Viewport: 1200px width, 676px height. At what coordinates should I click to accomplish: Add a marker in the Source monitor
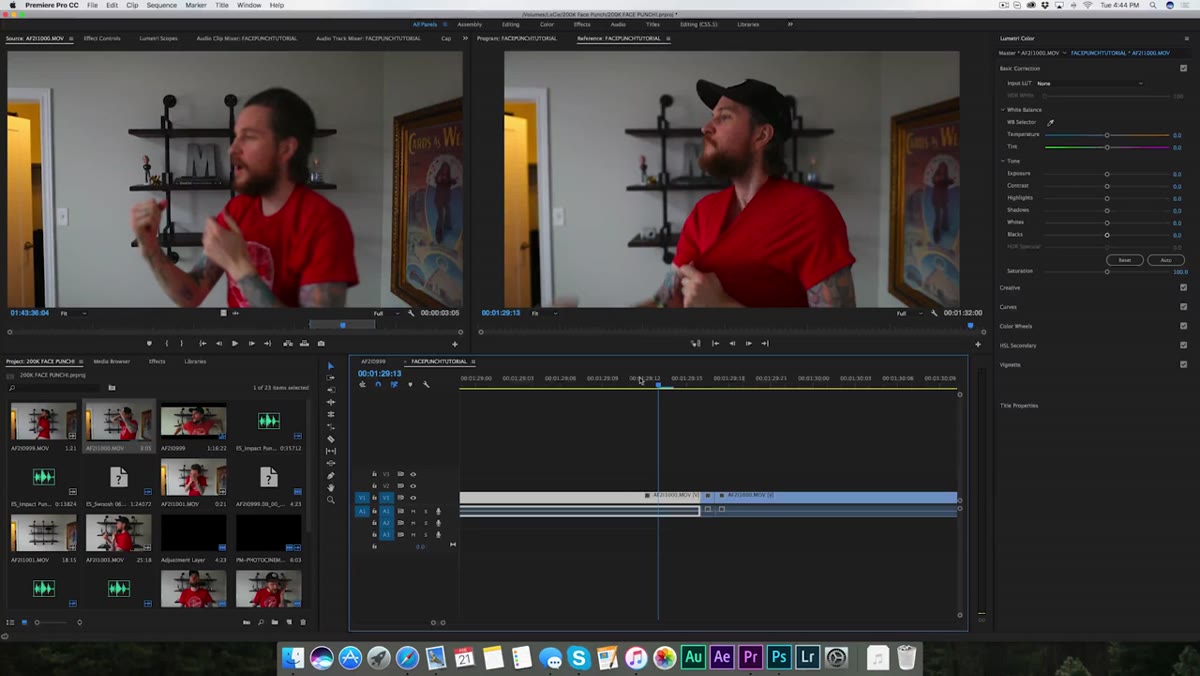coord(149,343)
